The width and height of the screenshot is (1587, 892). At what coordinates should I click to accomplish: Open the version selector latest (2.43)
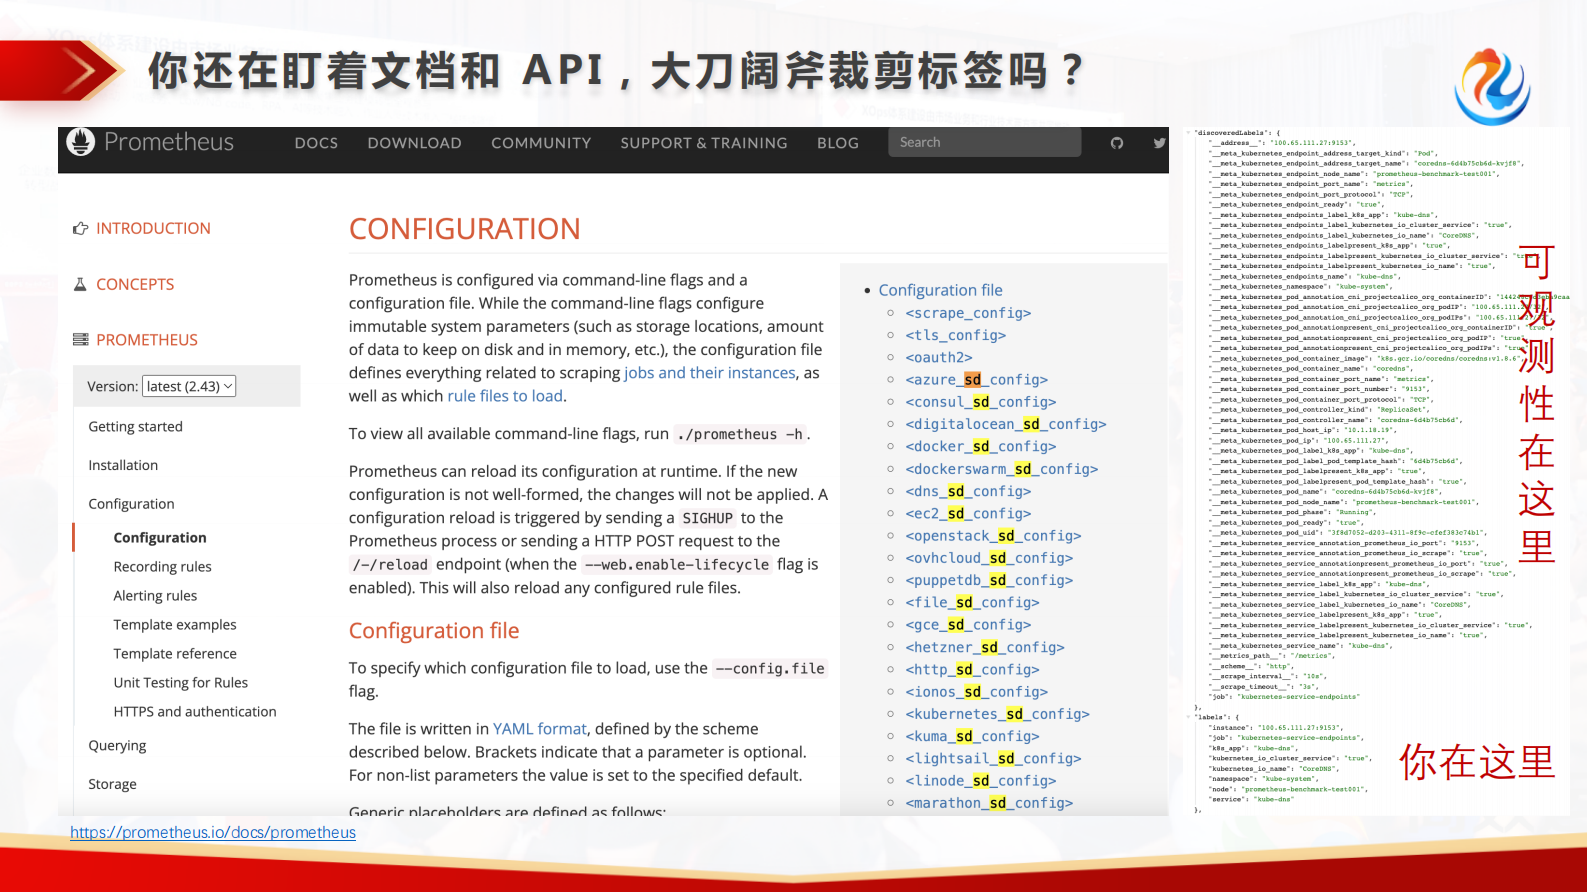click(190, 386)
